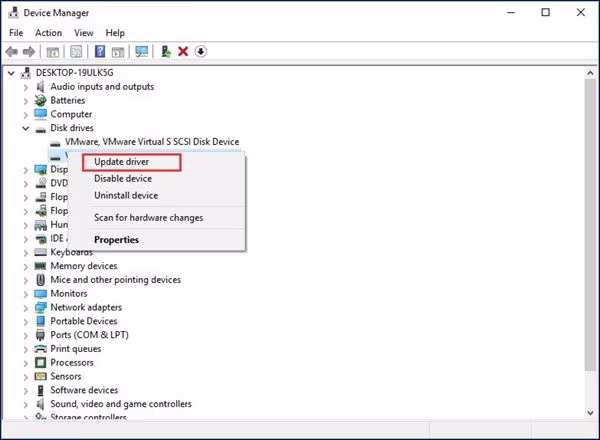Image resolution: width=600 pixels, height=440 pixels.
Task: Expand the Keyboards category
Action: (26, 253)
